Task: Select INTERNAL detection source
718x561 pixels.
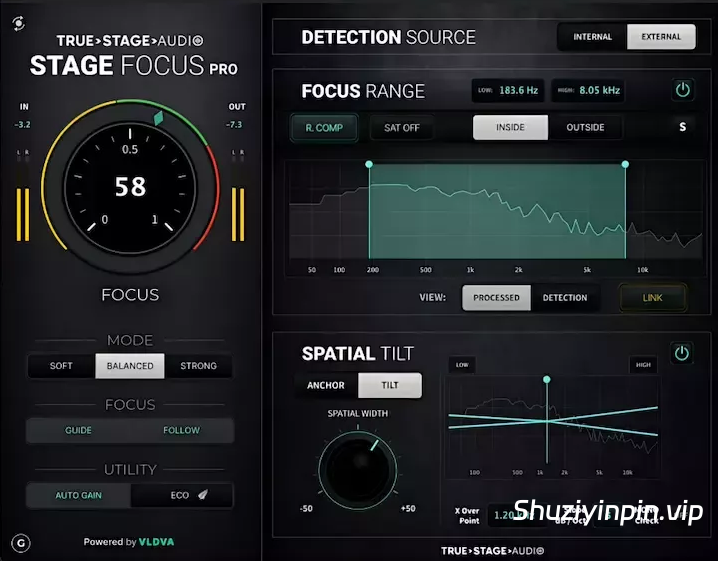Action: [x=593, y=37]
